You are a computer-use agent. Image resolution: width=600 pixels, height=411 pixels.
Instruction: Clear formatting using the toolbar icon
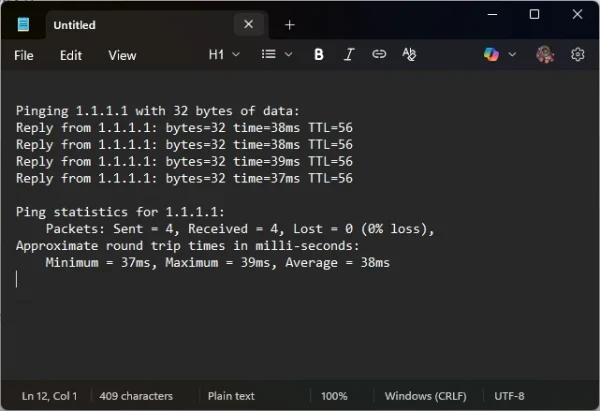(409, 55)
